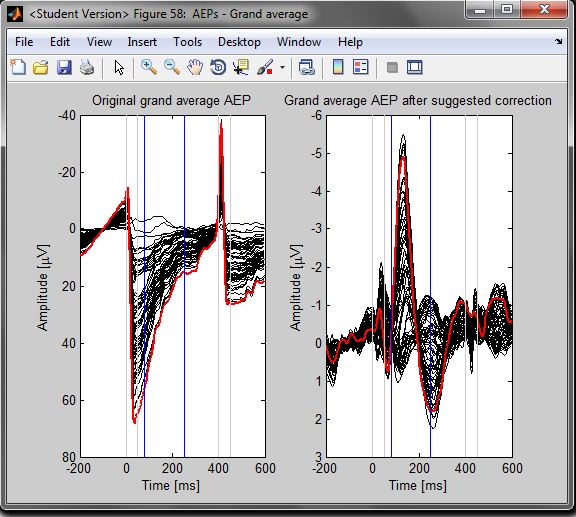Show plot tools and dock figure icon
This screenshot has width=576, height=517.
[x=415, y=68]
